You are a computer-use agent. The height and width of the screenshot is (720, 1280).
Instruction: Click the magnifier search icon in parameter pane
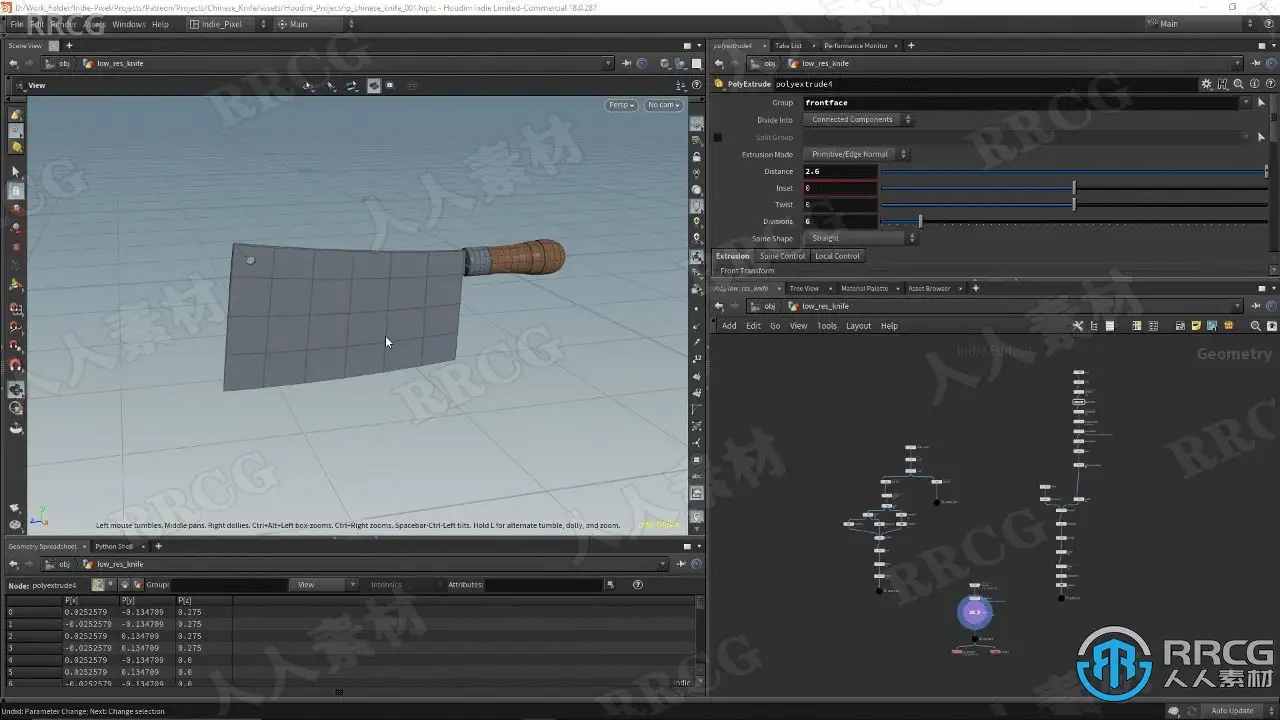pyautogui.click(x=1238, y=85)
